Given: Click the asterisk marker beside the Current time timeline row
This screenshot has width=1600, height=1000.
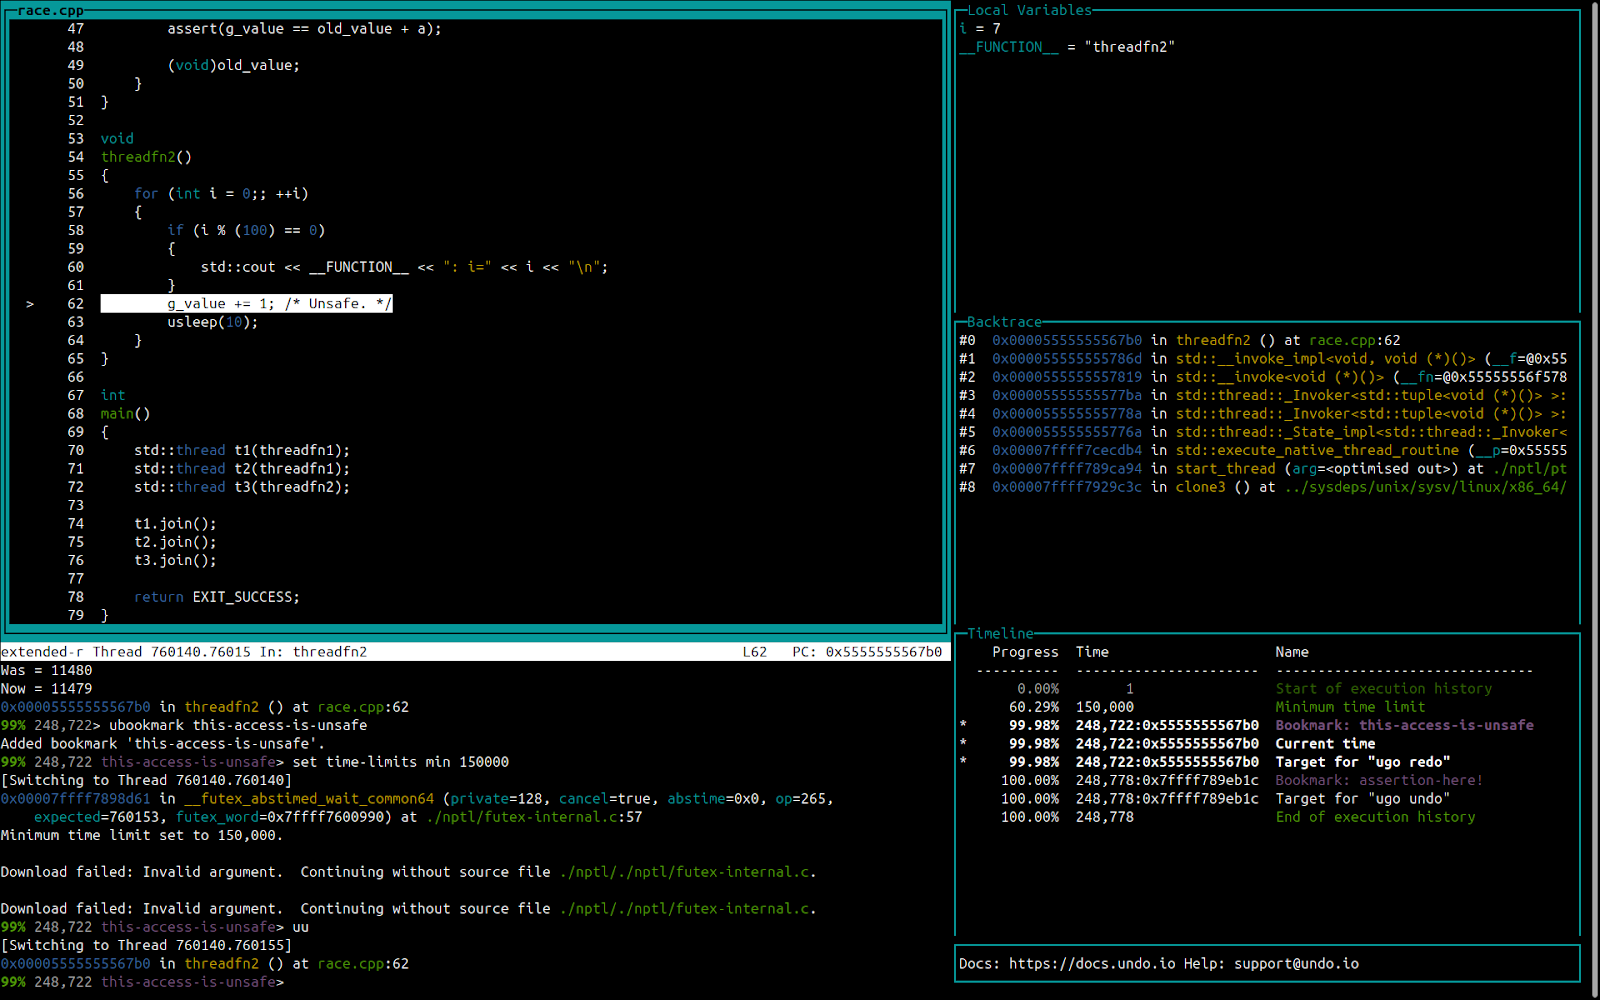Looking at the screenshot, I should click(x=963, y=743).
